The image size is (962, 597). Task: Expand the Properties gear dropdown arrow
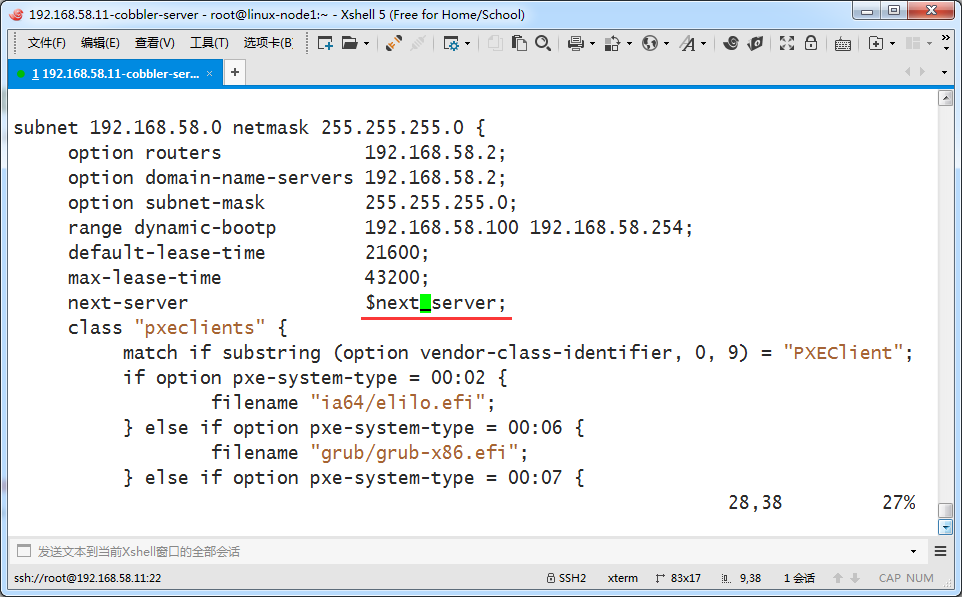(468, 44)
